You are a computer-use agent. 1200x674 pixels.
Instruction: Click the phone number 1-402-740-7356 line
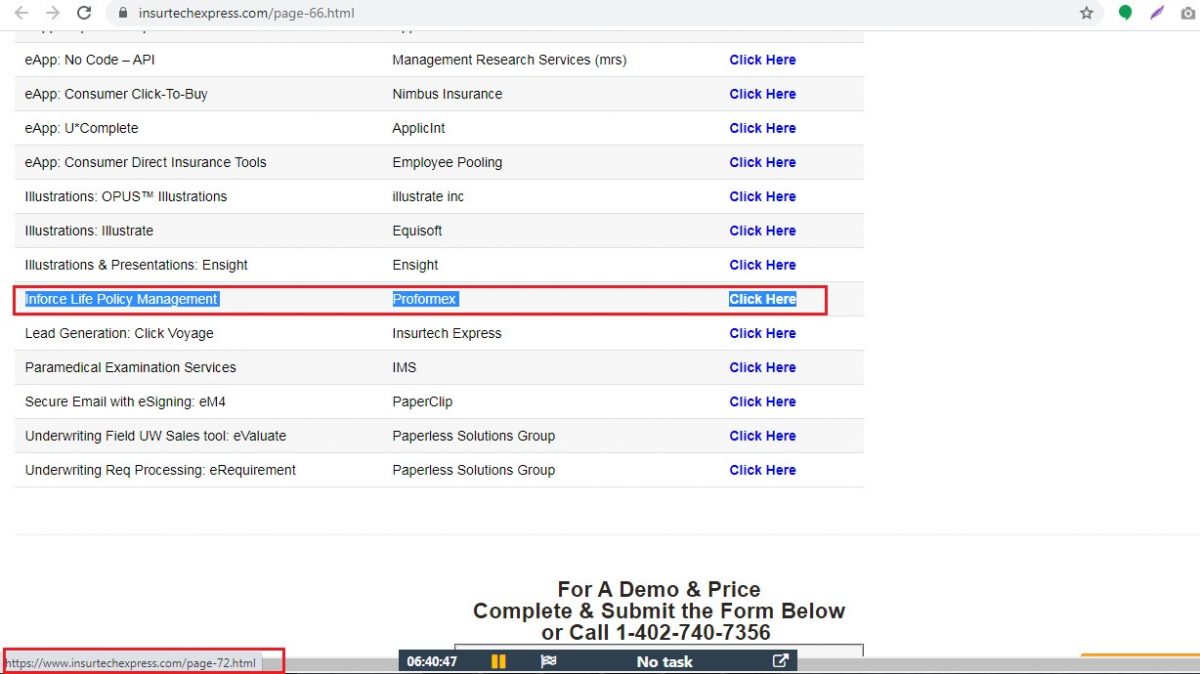[x=656, y=633]
